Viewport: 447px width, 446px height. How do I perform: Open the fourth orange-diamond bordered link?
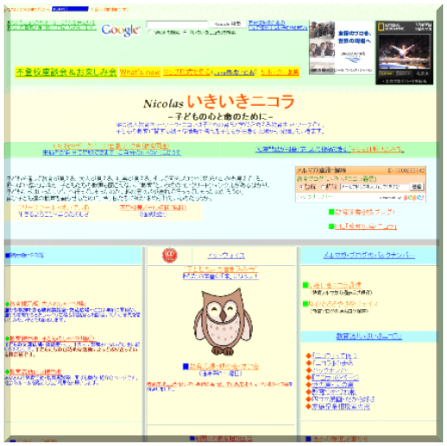tap(335, 377)
